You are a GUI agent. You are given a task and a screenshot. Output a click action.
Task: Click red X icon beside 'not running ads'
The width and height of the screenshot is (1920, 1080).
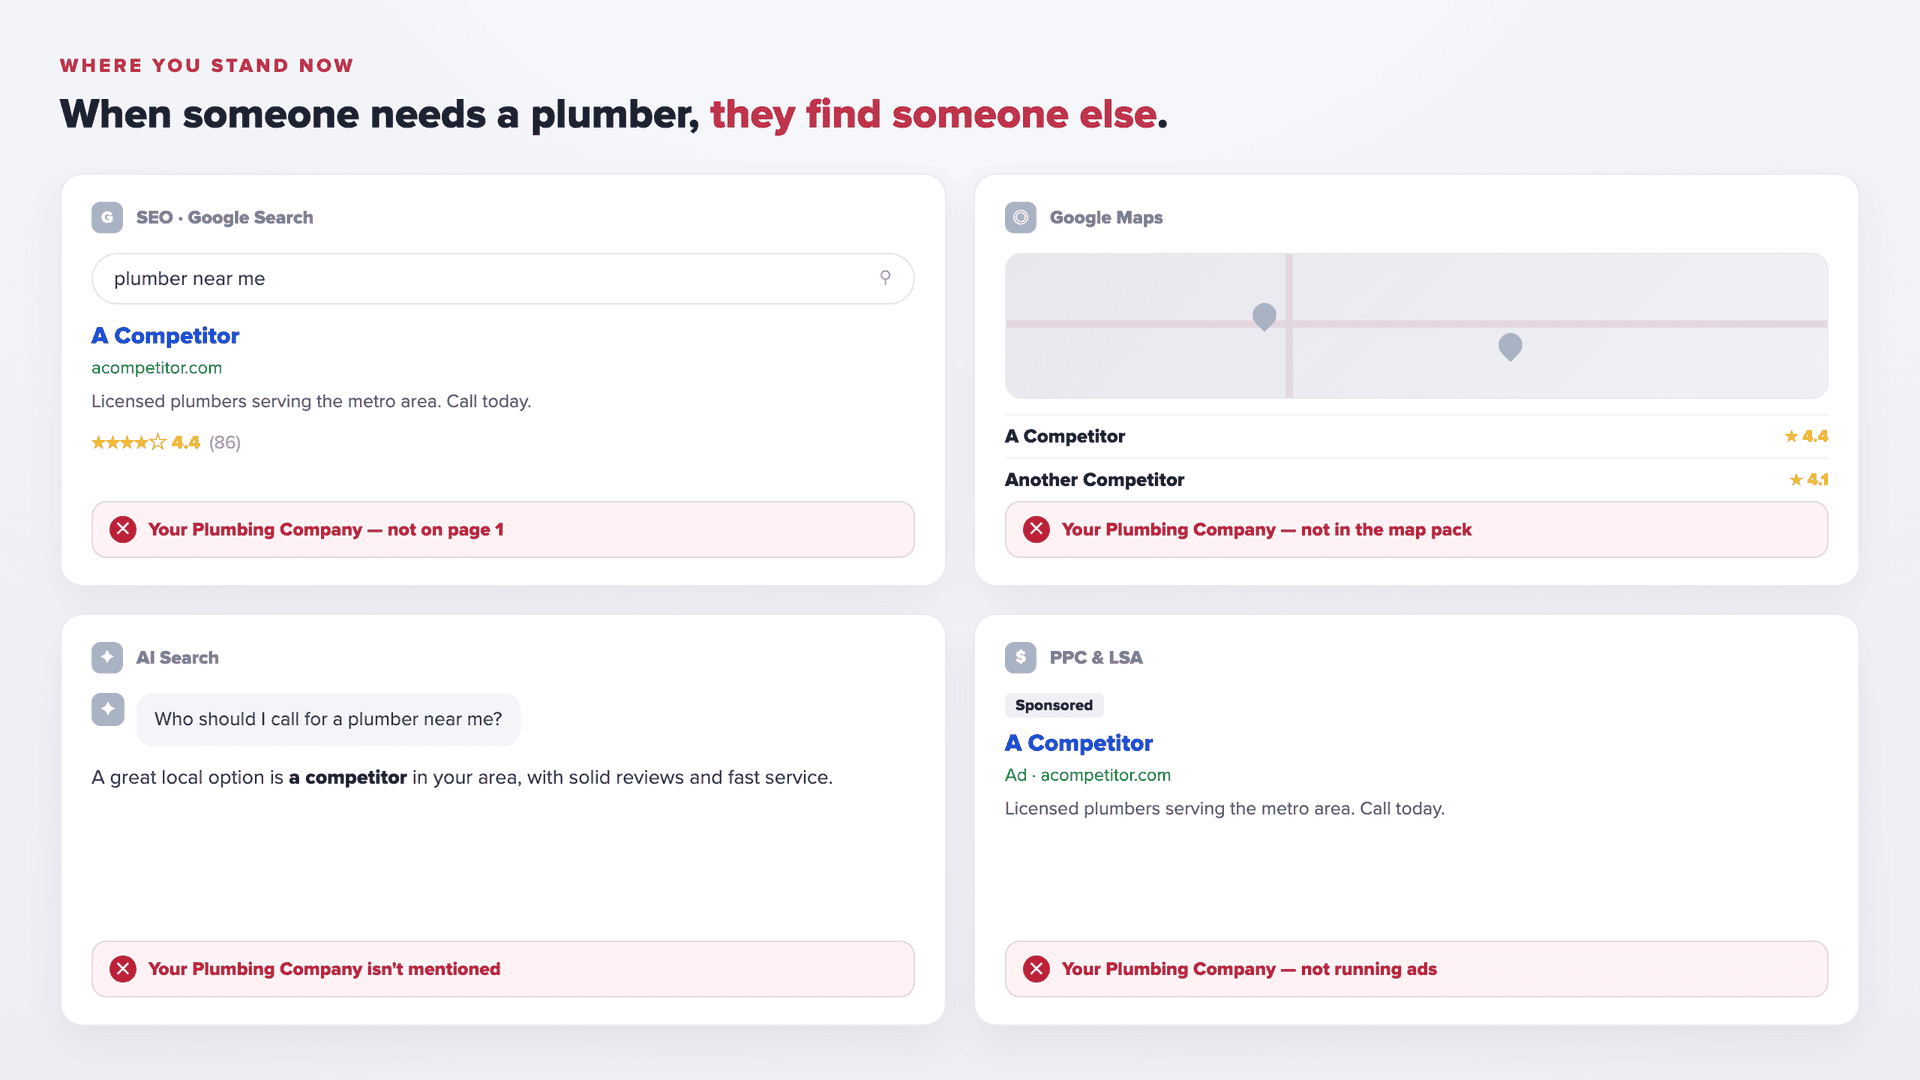1036,969
